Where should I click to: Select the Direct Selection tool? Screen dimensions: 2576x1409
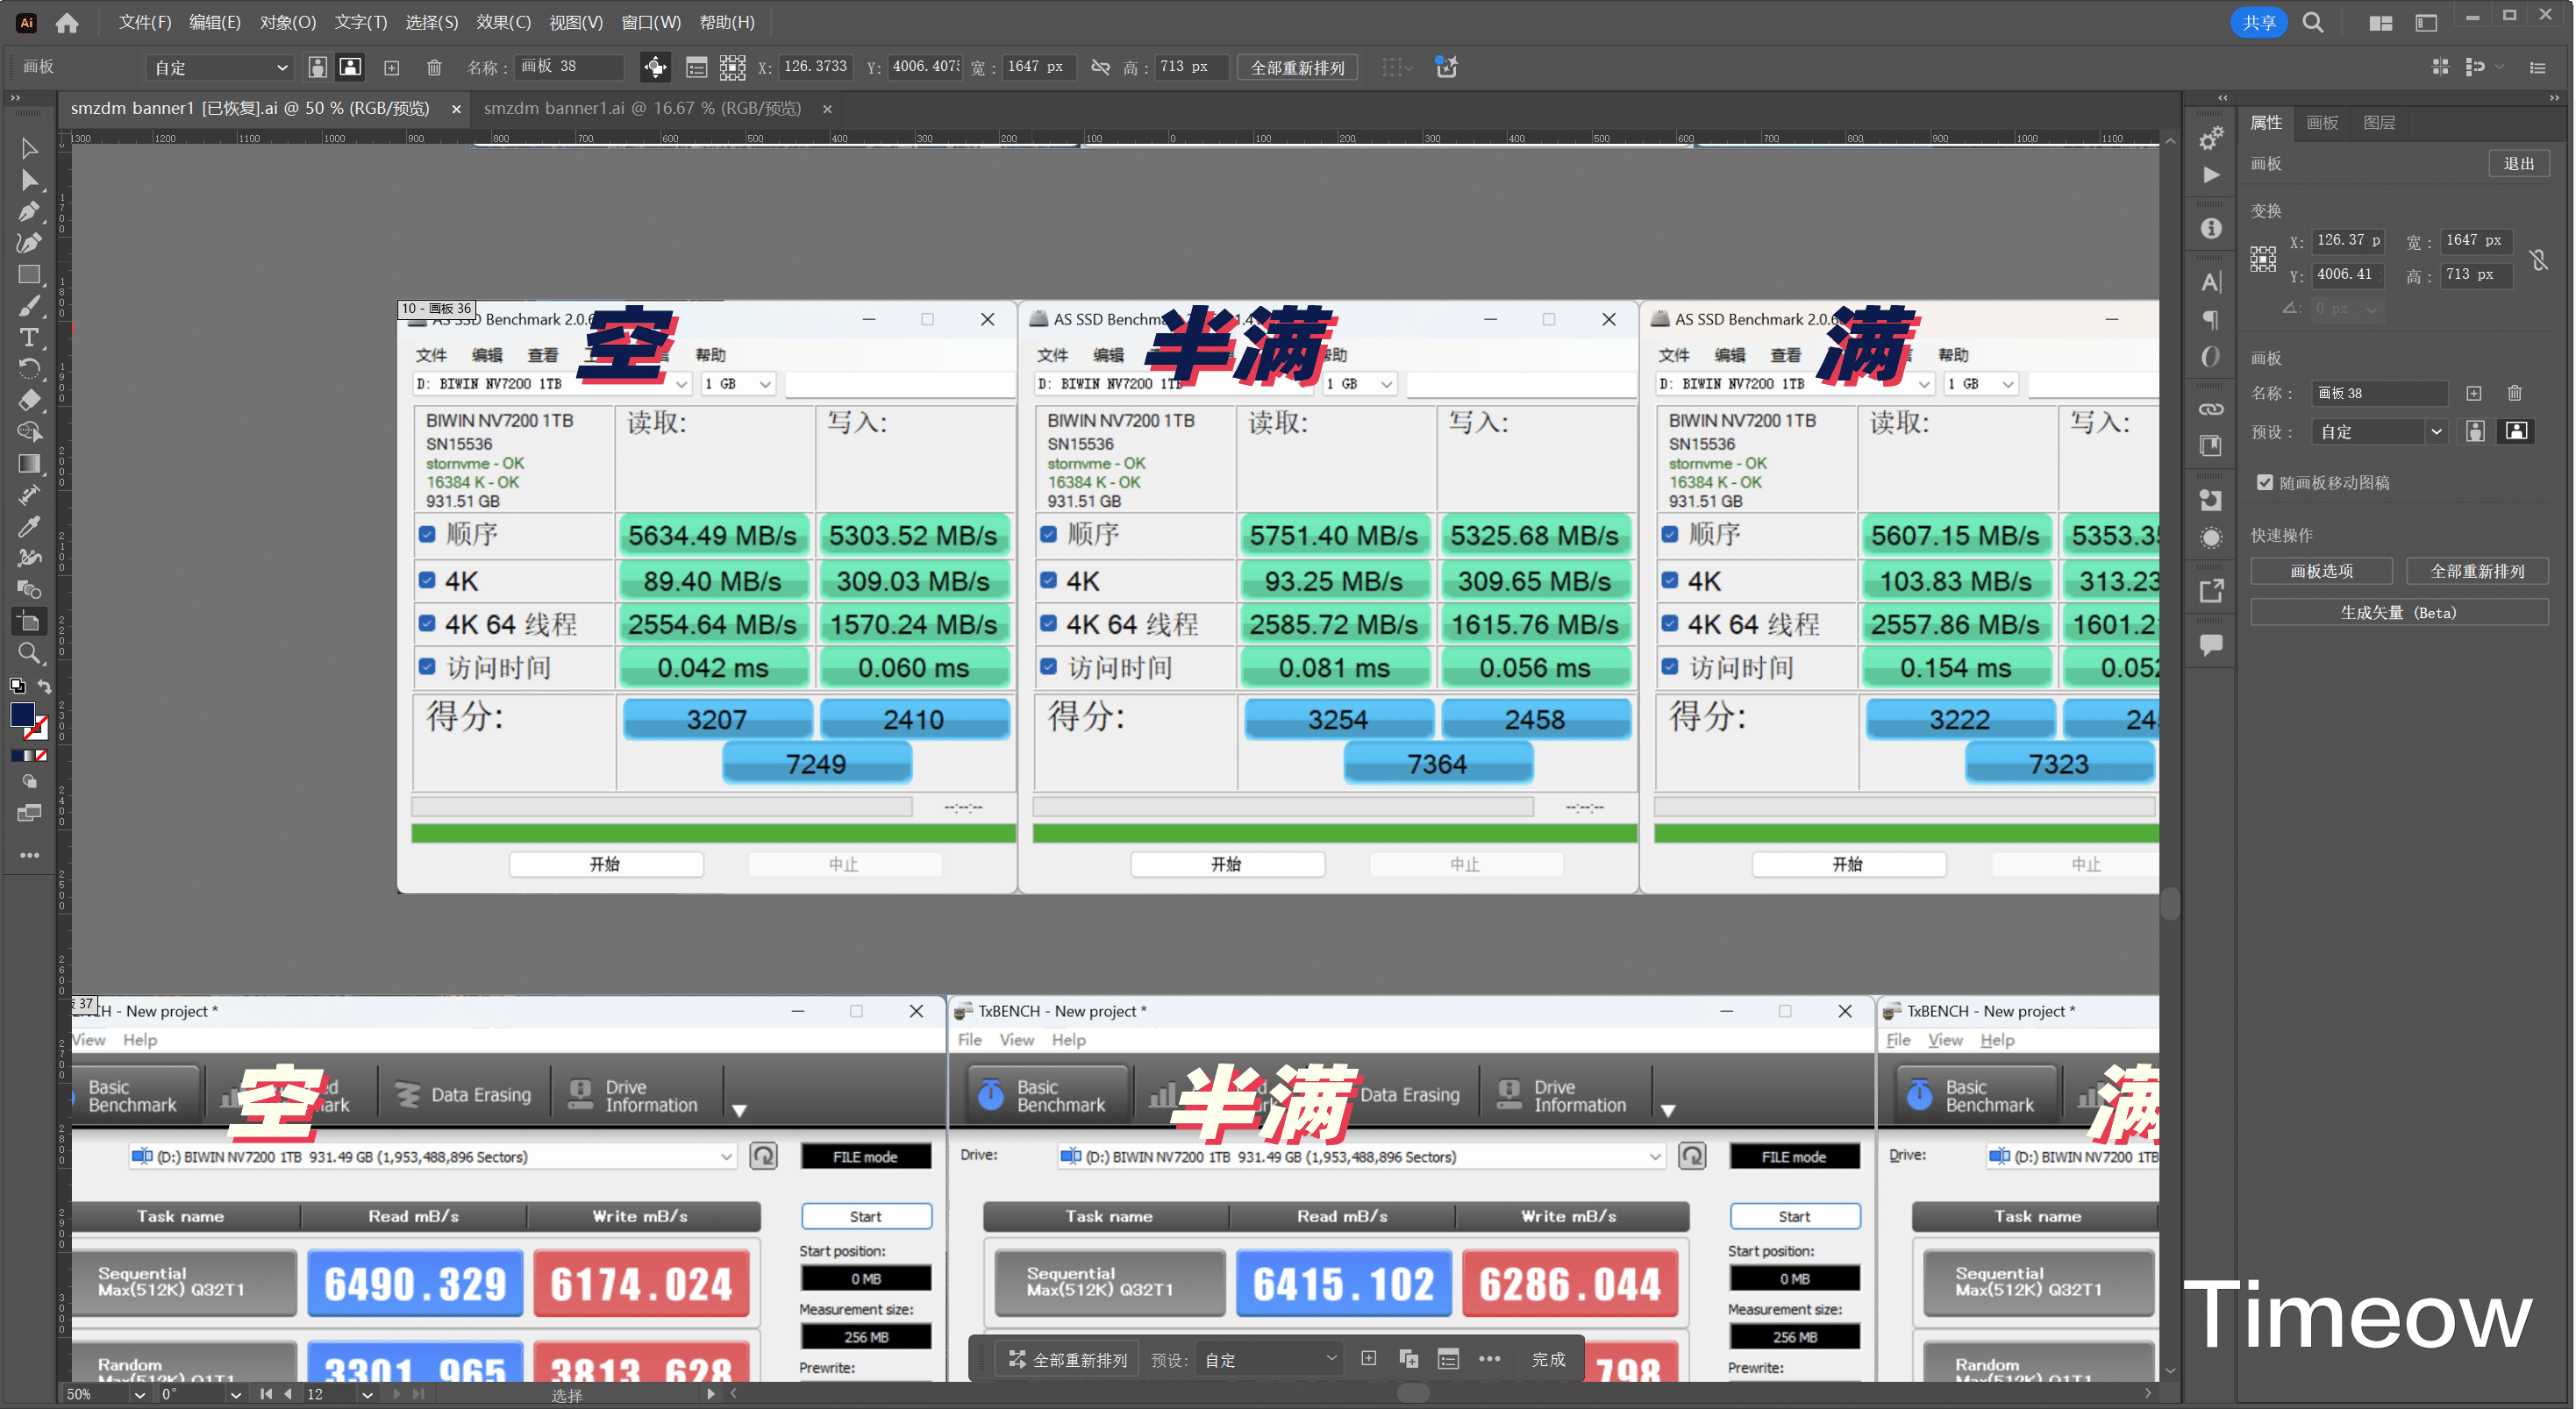(29, 181)
